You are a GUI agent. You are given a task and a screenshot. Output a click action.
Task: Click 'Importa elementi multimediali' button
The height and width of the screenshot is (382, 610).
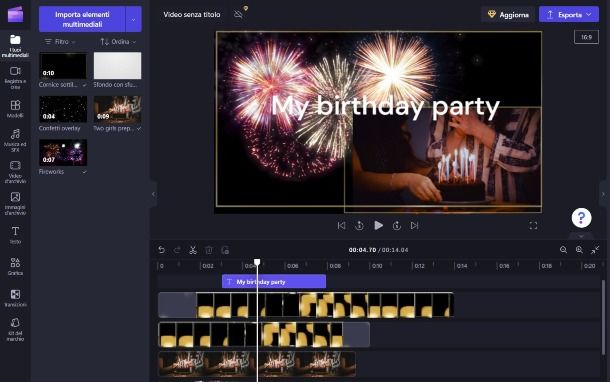82,19
